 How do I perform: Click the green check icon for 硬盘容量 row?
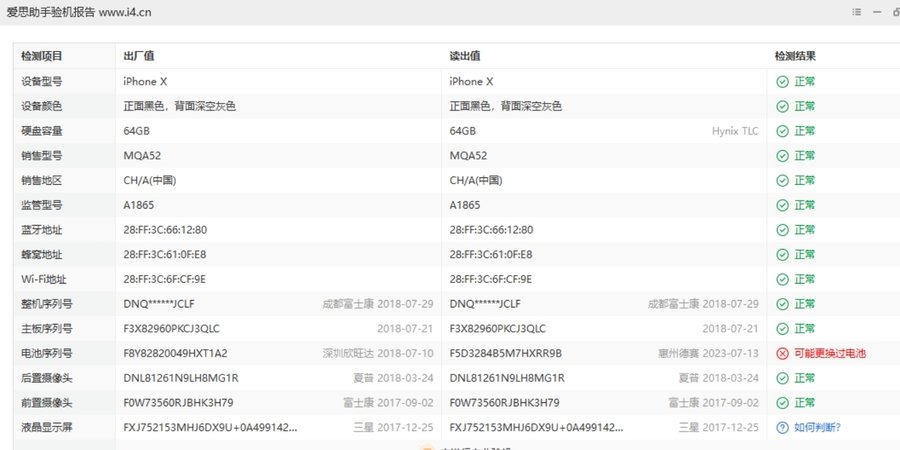click(x=782, y=131)
